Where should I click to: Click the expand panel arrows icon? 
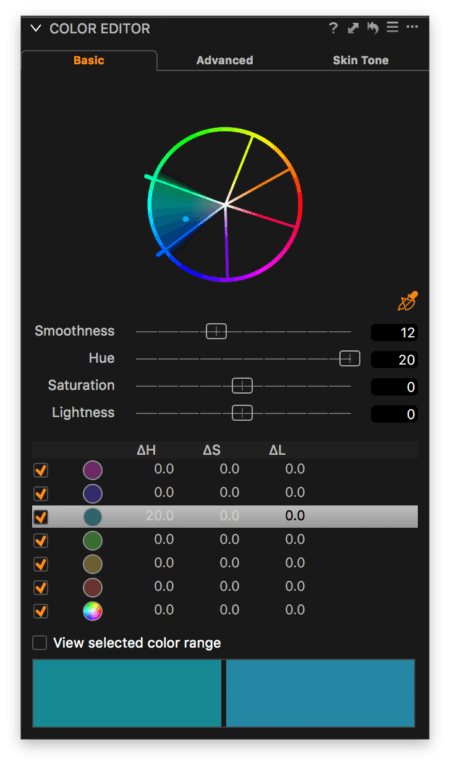353,28
